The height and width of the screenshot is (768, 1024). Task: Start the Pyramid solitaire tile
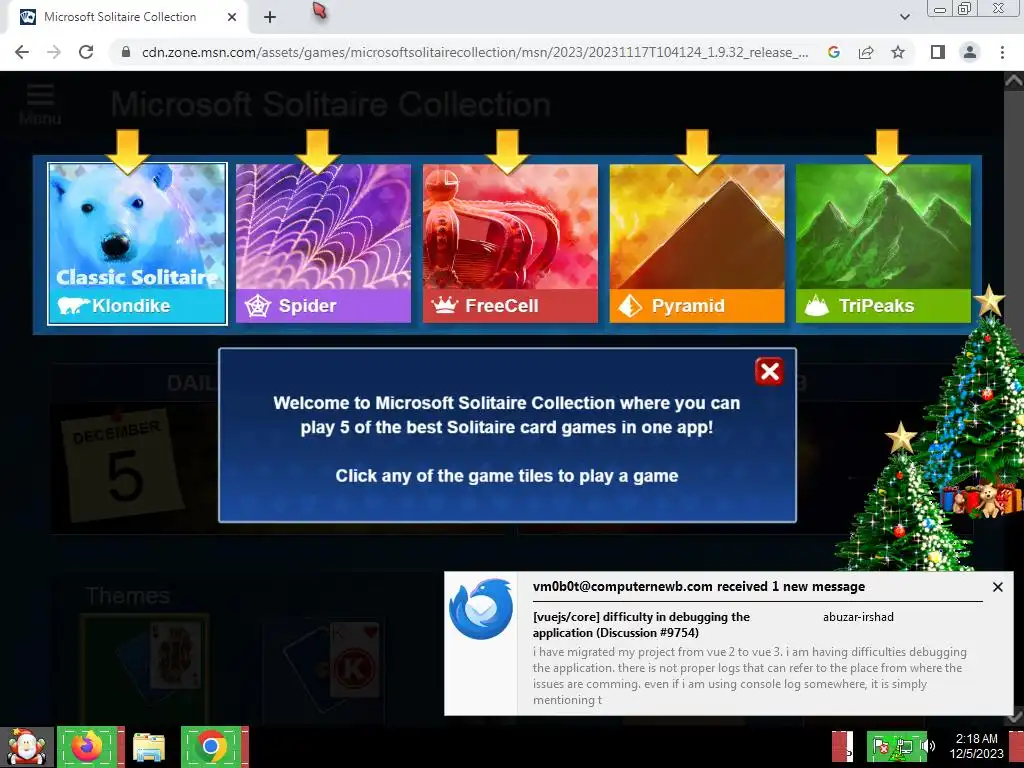[697, 244]
